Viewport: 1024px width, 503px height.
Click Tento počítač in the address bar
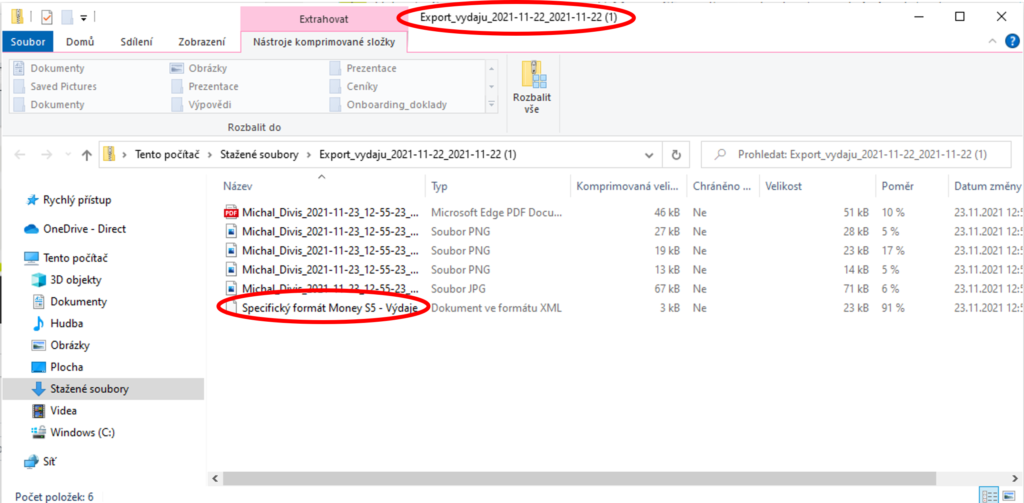[x=167, y=155]
